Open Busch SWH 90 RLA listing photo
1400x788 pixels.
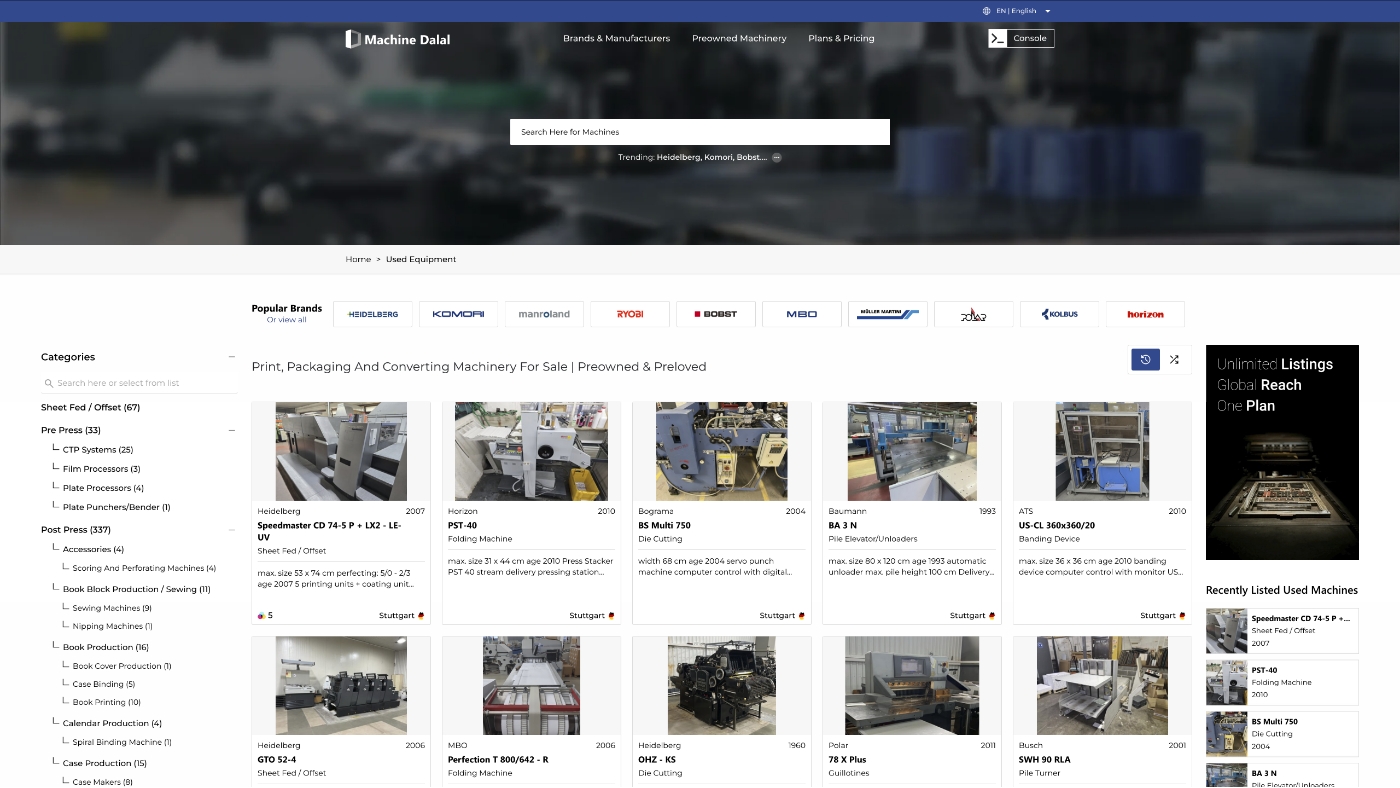[x=1102, y=686]
